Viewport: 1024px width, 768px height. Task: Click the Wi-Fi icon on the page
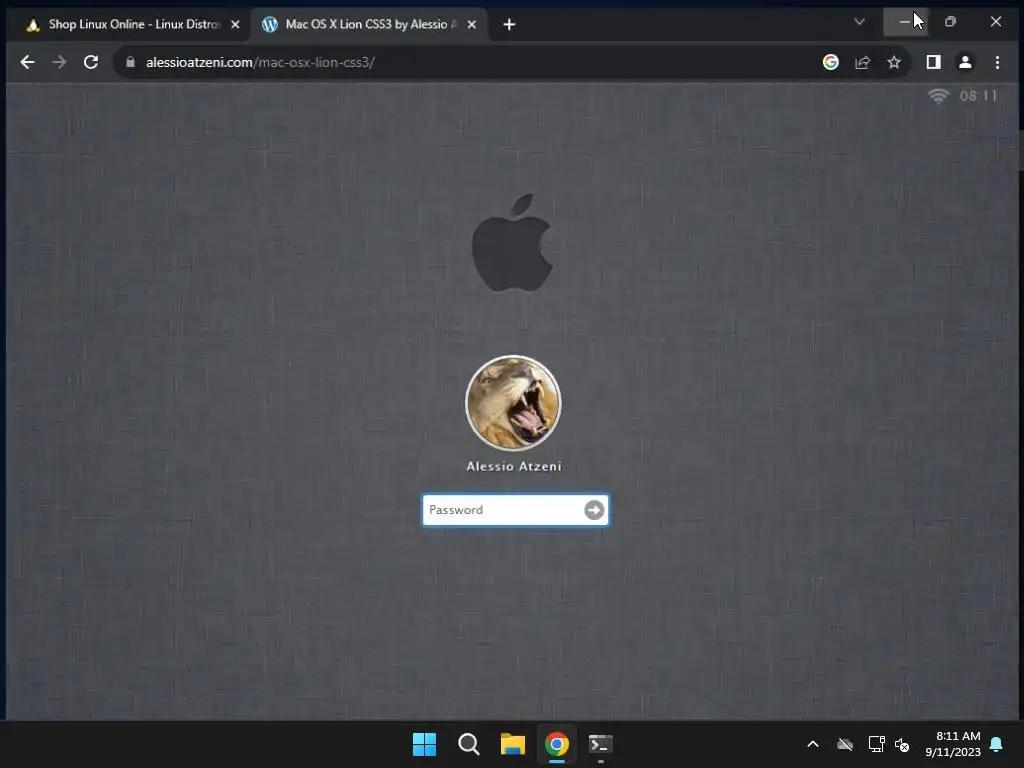click(938, 96)
